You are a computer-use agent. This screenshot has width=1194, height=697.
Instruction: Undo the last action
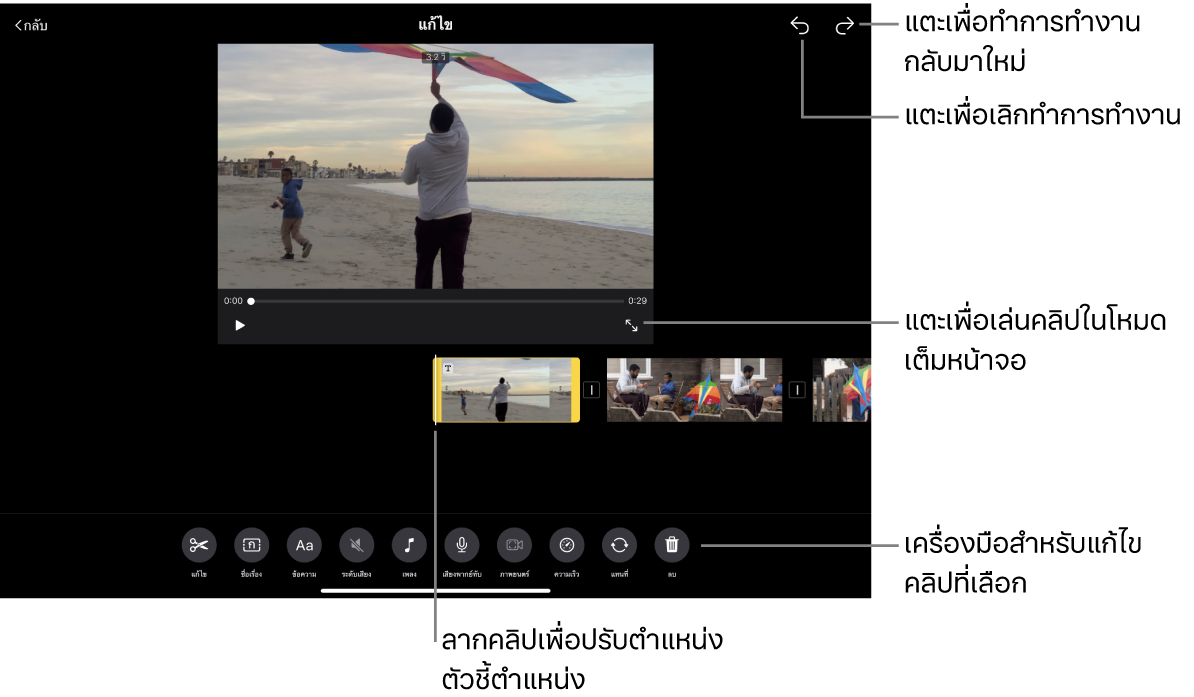[800, 26]
